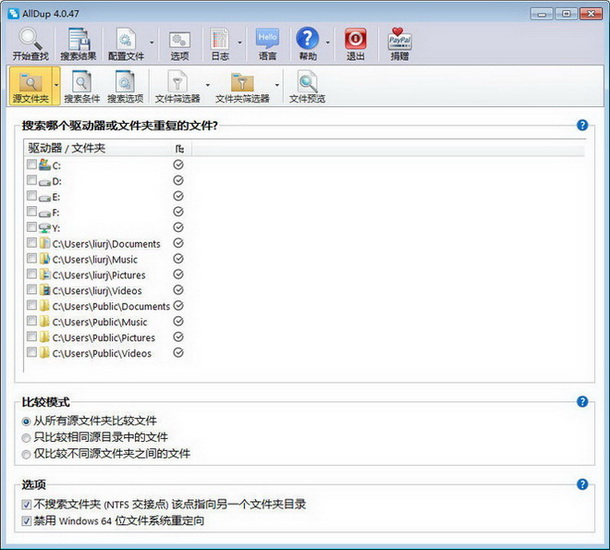Click the help button beside 比较模式
This screenshot has height=550, width=610.
pyautogui.click(x=582, y=402)
